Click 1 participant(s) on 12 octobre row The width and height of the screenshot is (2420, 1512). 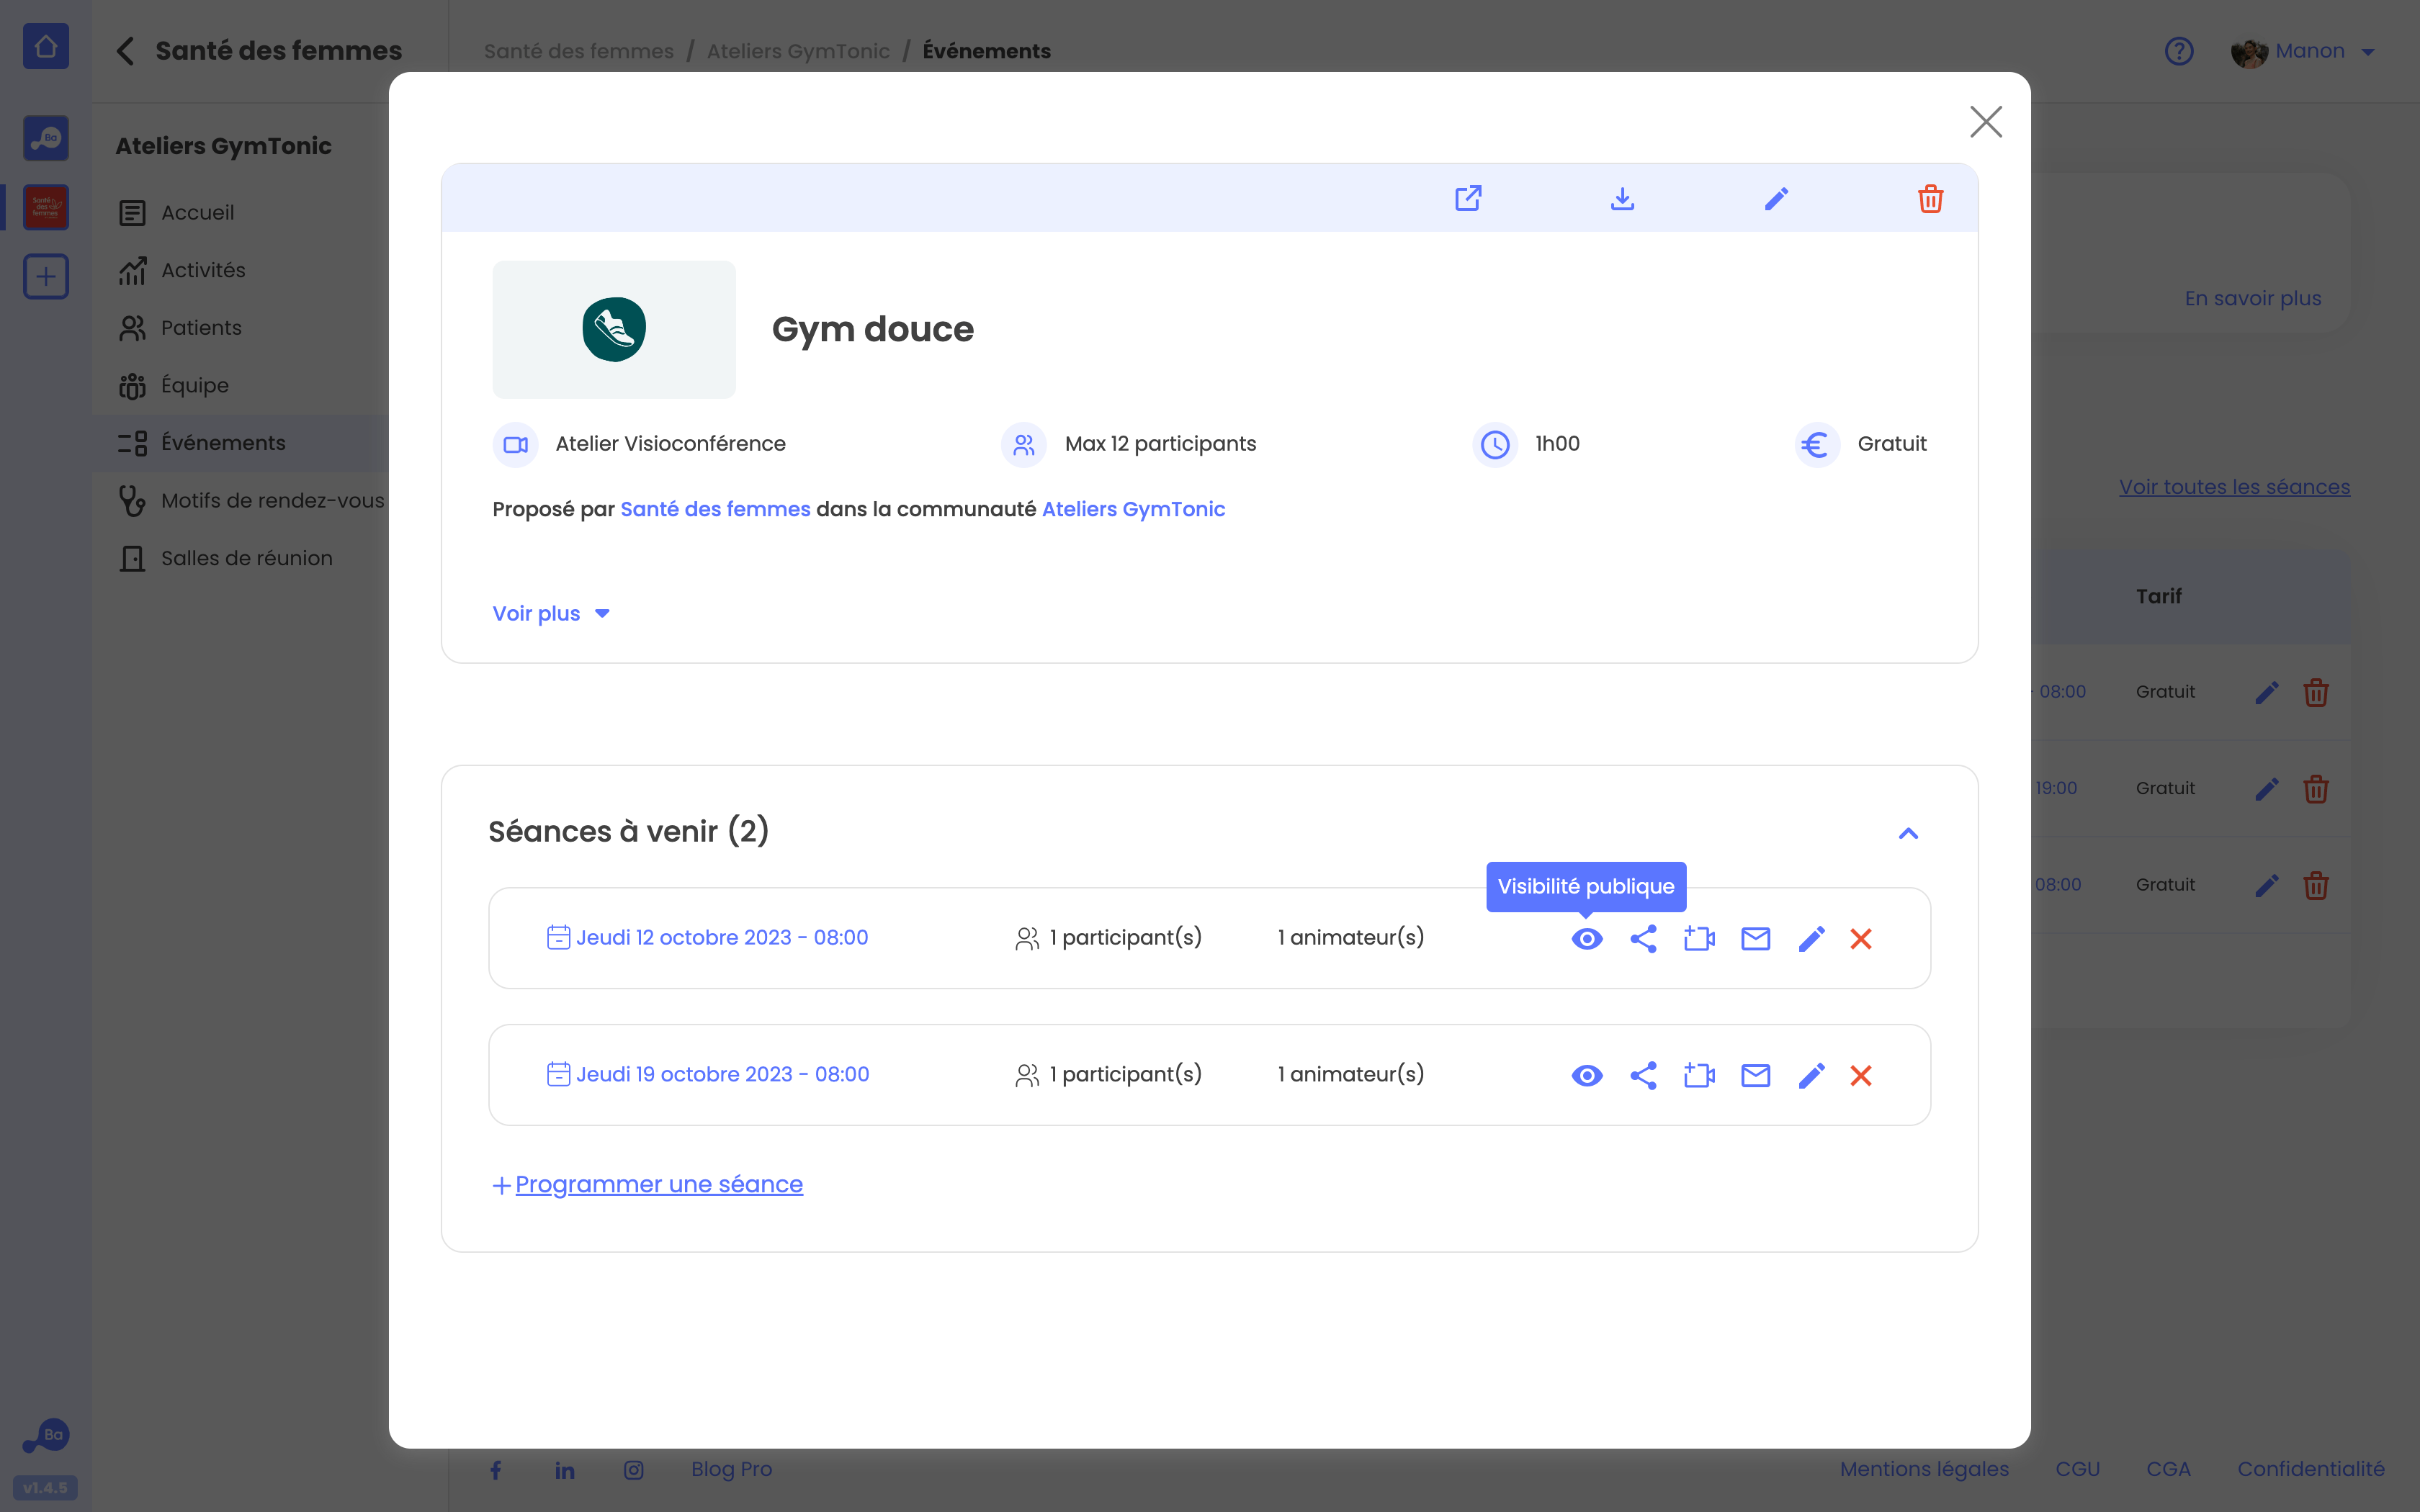(1108, 937)
